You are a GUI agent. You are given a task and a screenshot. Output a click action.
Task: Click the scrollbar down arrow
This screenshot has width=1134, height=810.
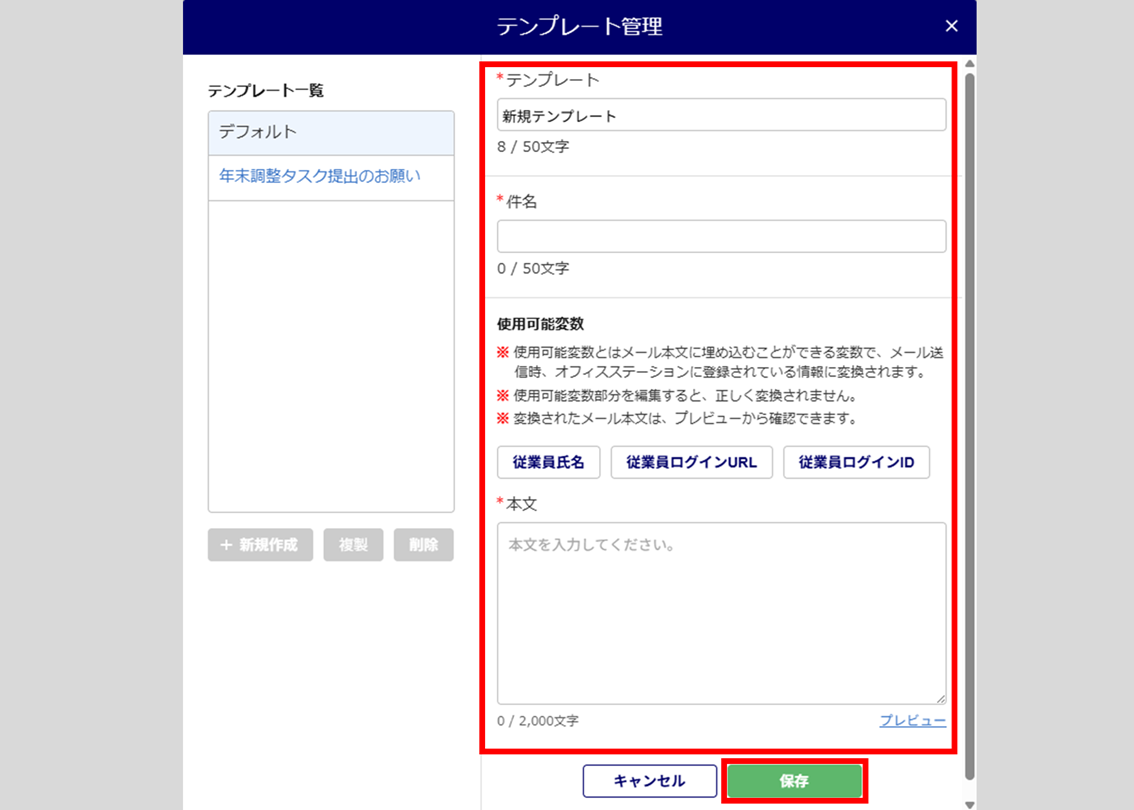[969, 803]
